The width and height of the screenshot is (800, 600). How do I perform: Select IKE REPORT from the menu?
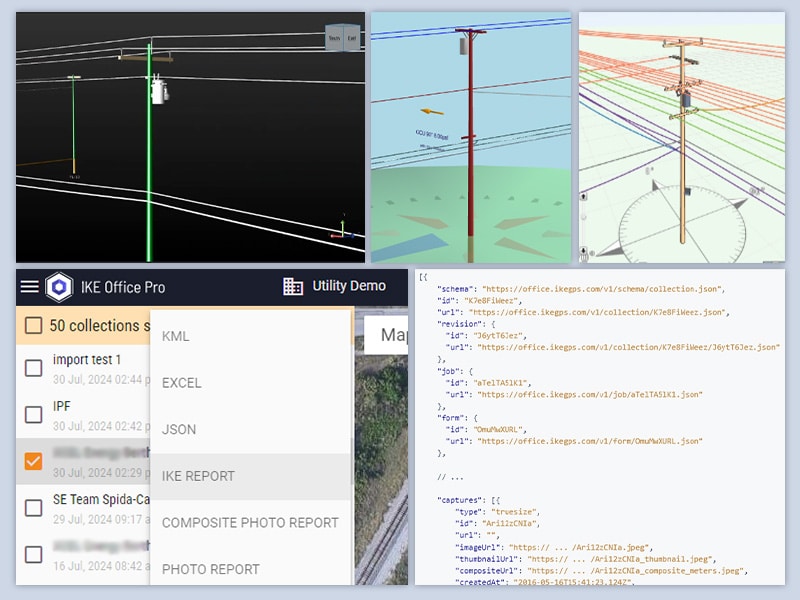(x=198, y=476)
